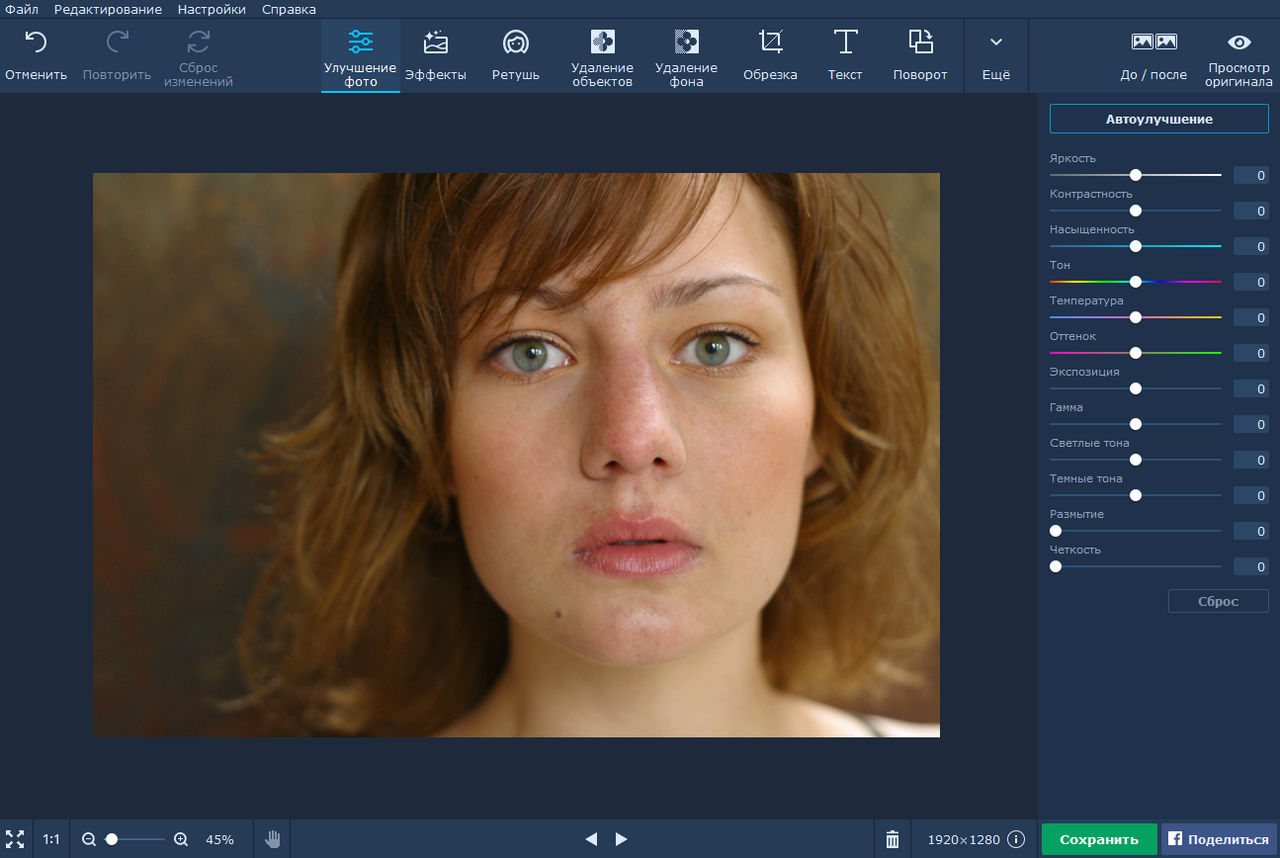
Task: Click the Контрастность slider
Action: (1136, 211)
